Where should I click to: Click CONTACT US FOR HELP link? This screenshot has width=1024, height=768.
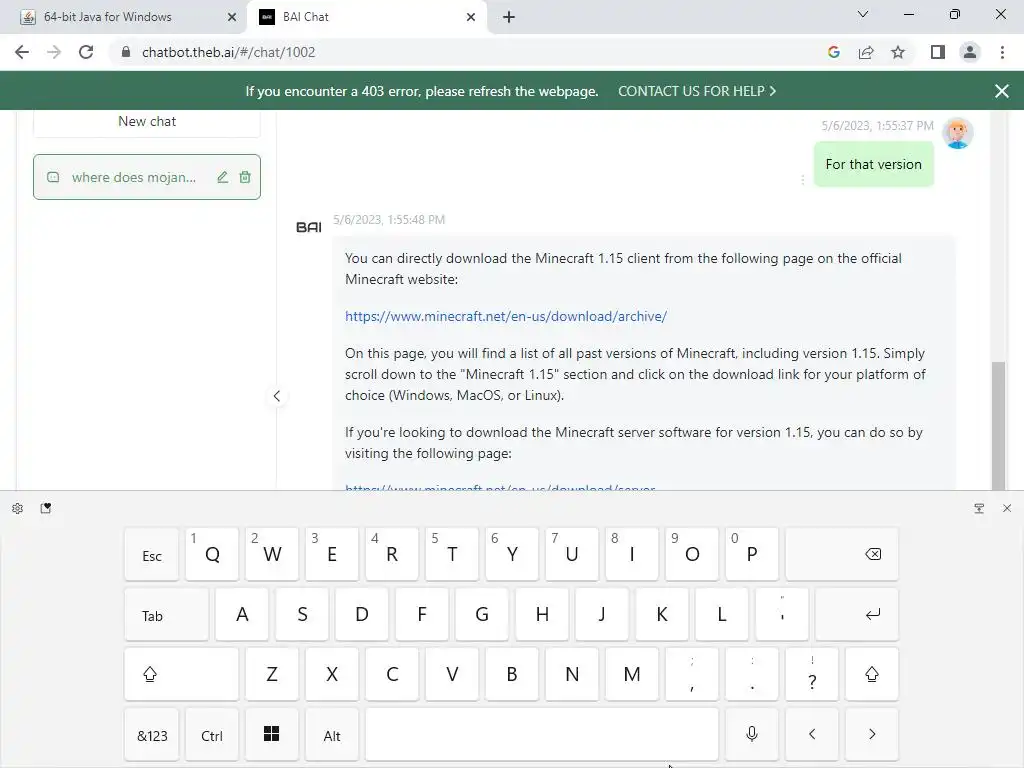point(697,91)
